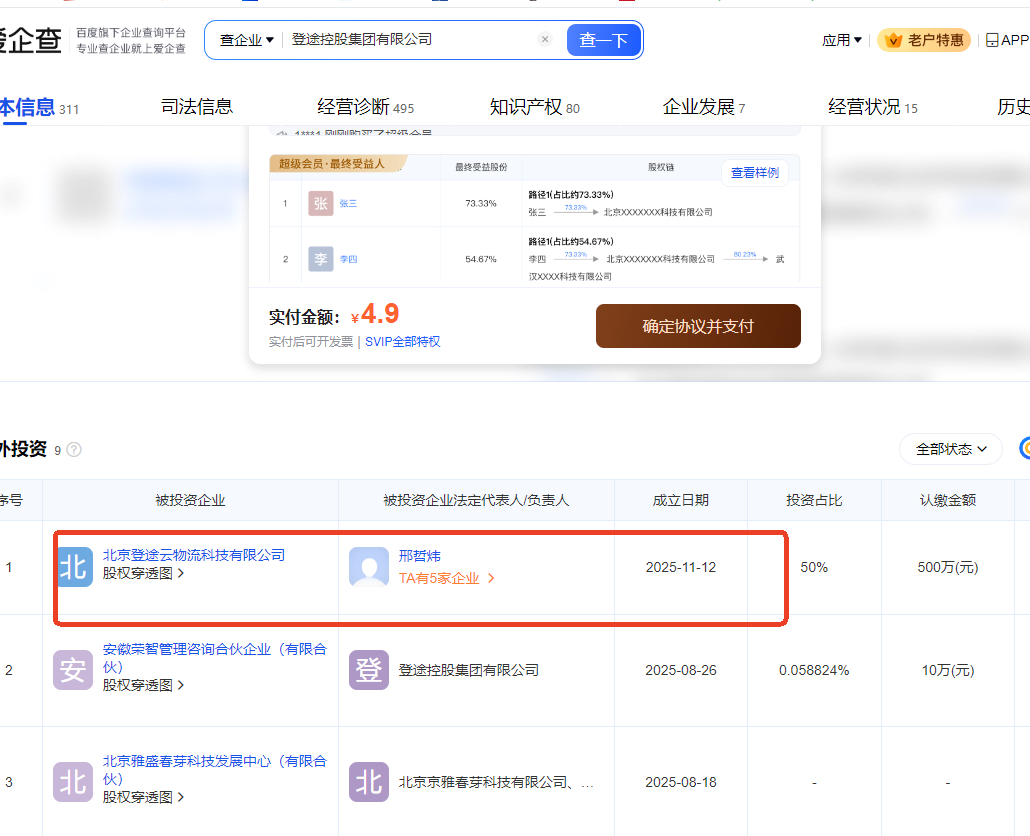Click into the company search input field
Image resolution: width=1030 pixels, height=836 pixels.
pyautogui.click(x=410, y=40)
